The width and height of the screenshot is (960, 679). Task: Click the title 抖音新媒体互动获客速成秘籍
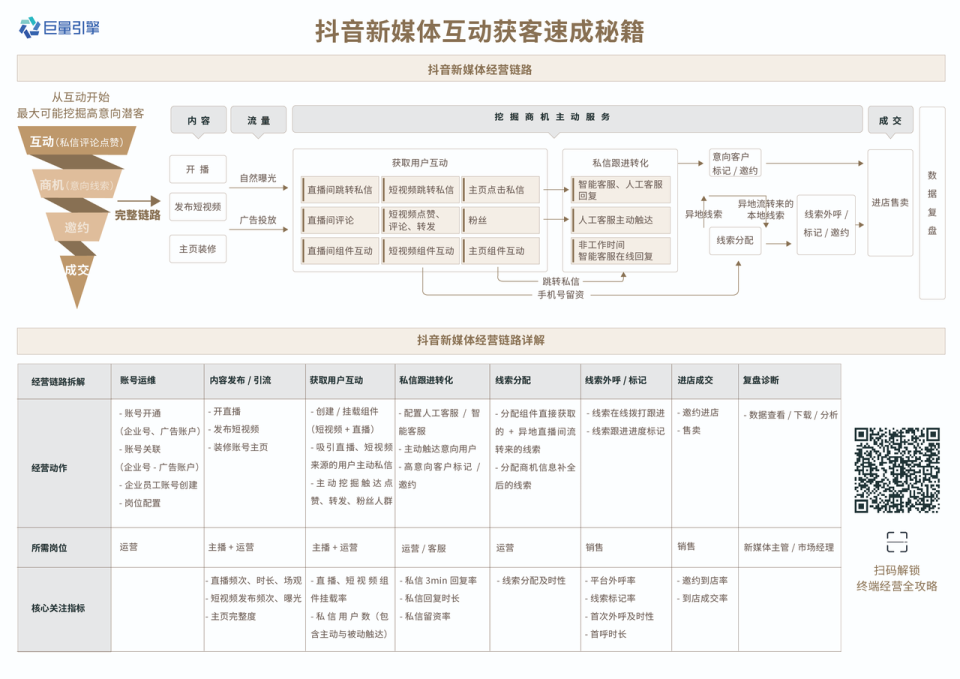(479, 32)
